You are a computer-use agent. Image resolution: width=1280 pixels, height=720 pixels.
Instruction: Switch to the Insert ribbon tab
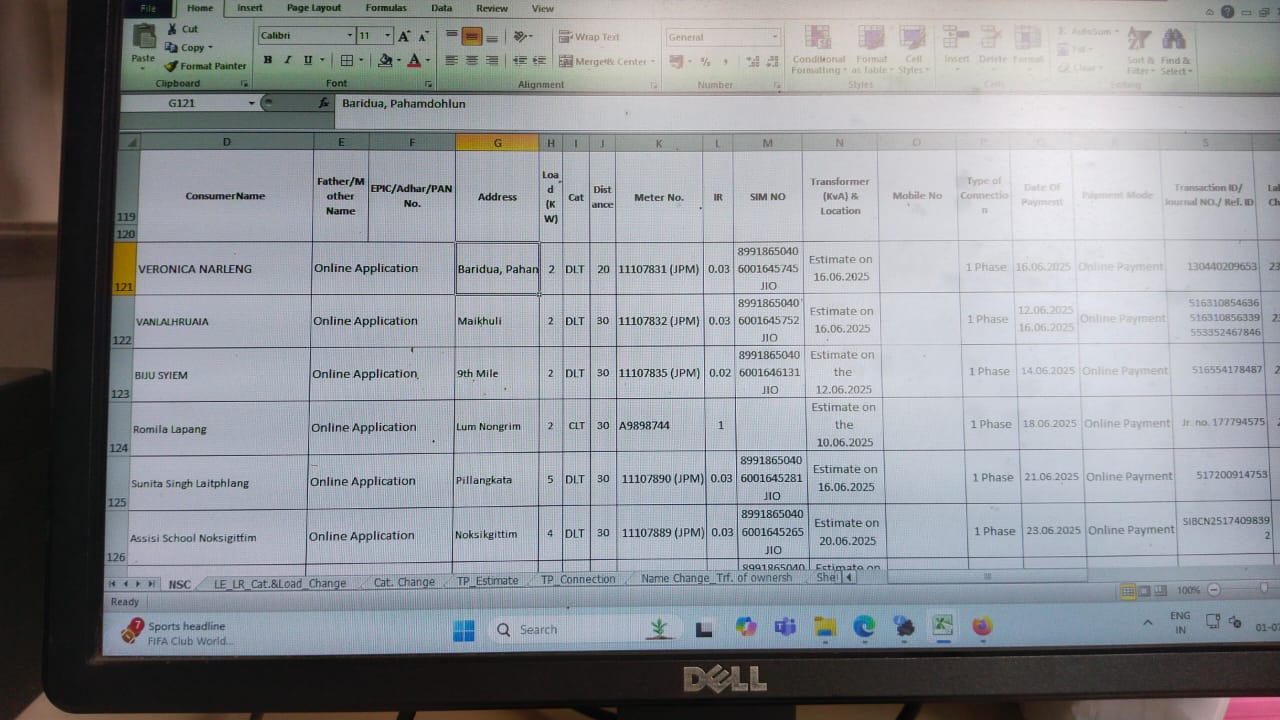(x=250, y=8)
